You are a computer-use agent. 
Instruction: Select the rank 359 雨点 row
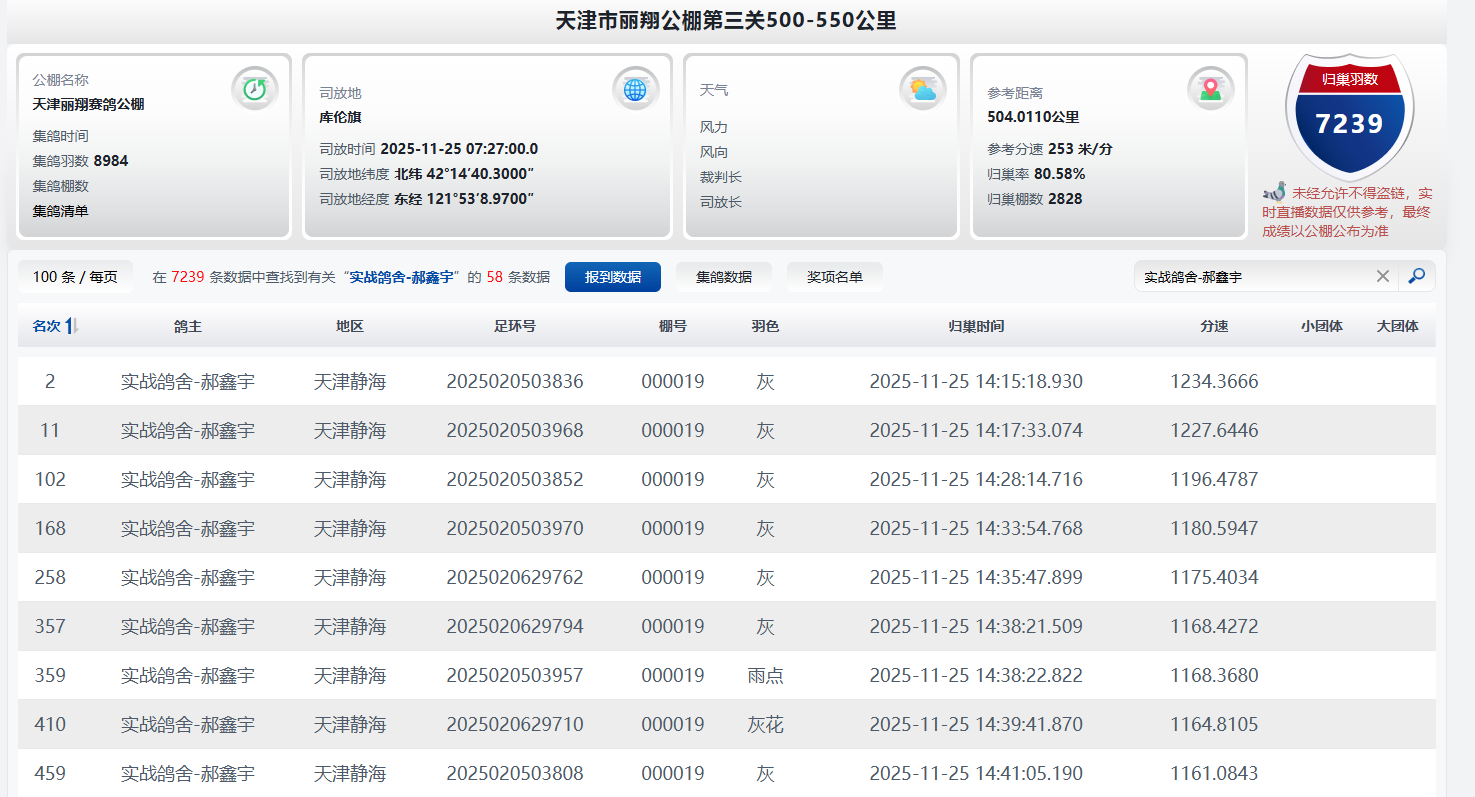point(726,675)
